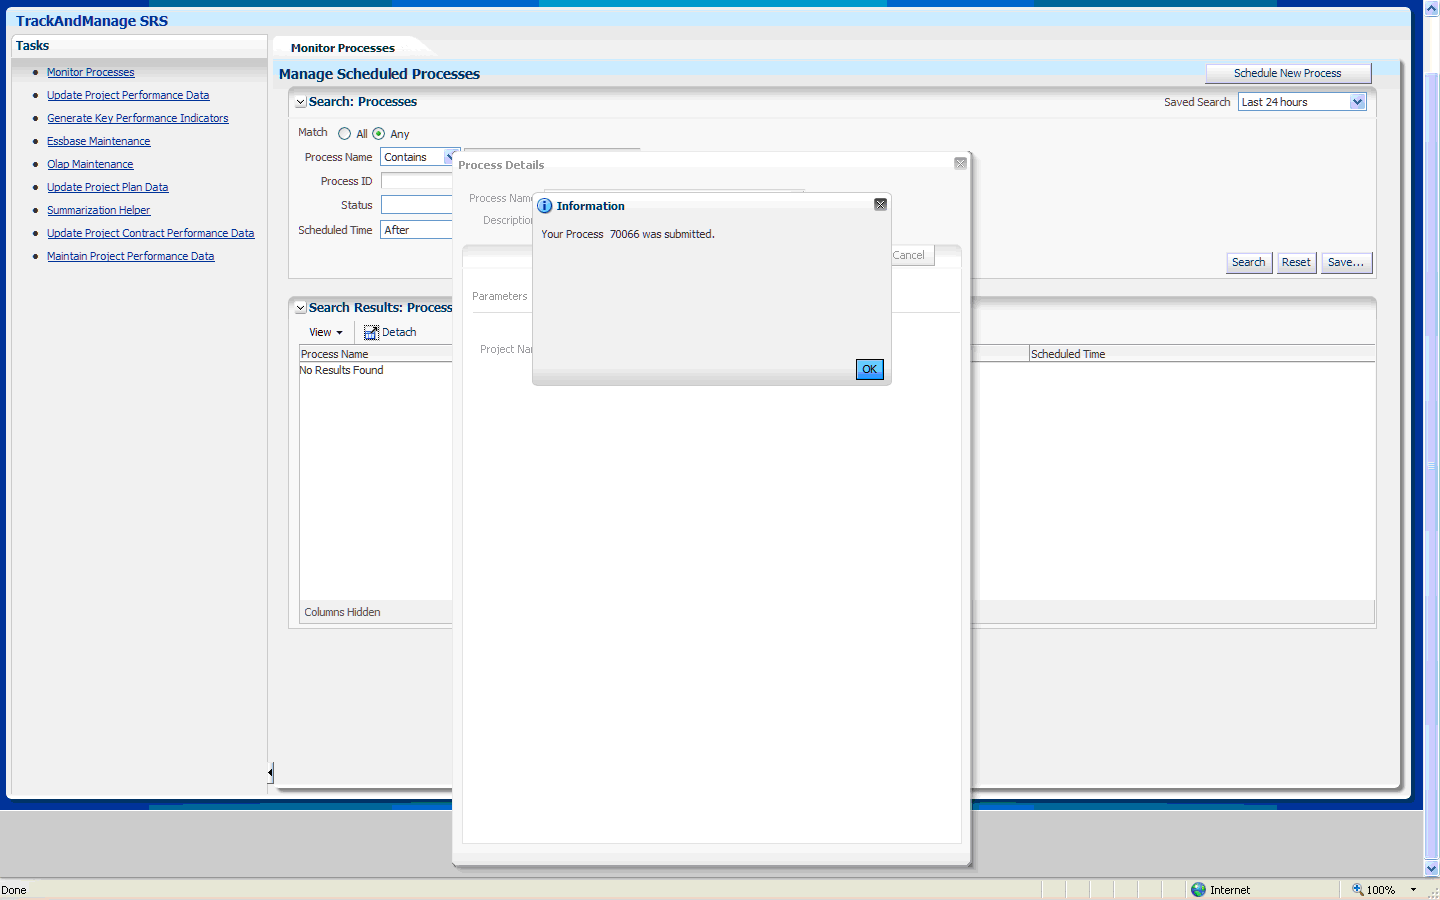Click the Schedule New Process button

click(1288, 72)
